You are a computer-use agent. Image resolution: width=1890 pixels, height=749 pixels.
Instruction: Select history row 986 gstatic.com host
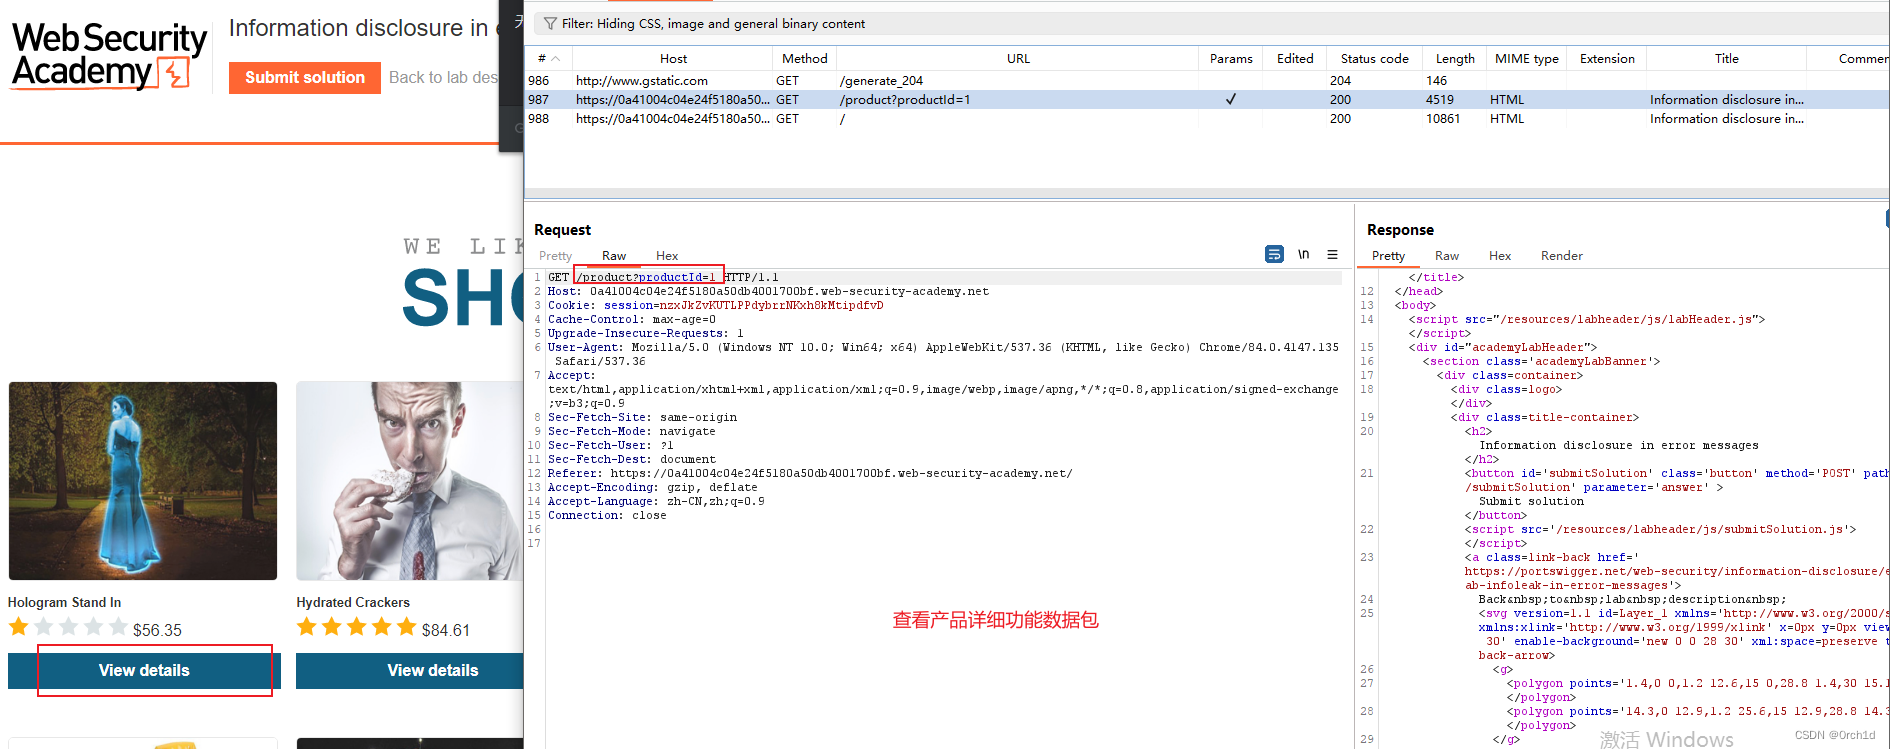[641, 81]
